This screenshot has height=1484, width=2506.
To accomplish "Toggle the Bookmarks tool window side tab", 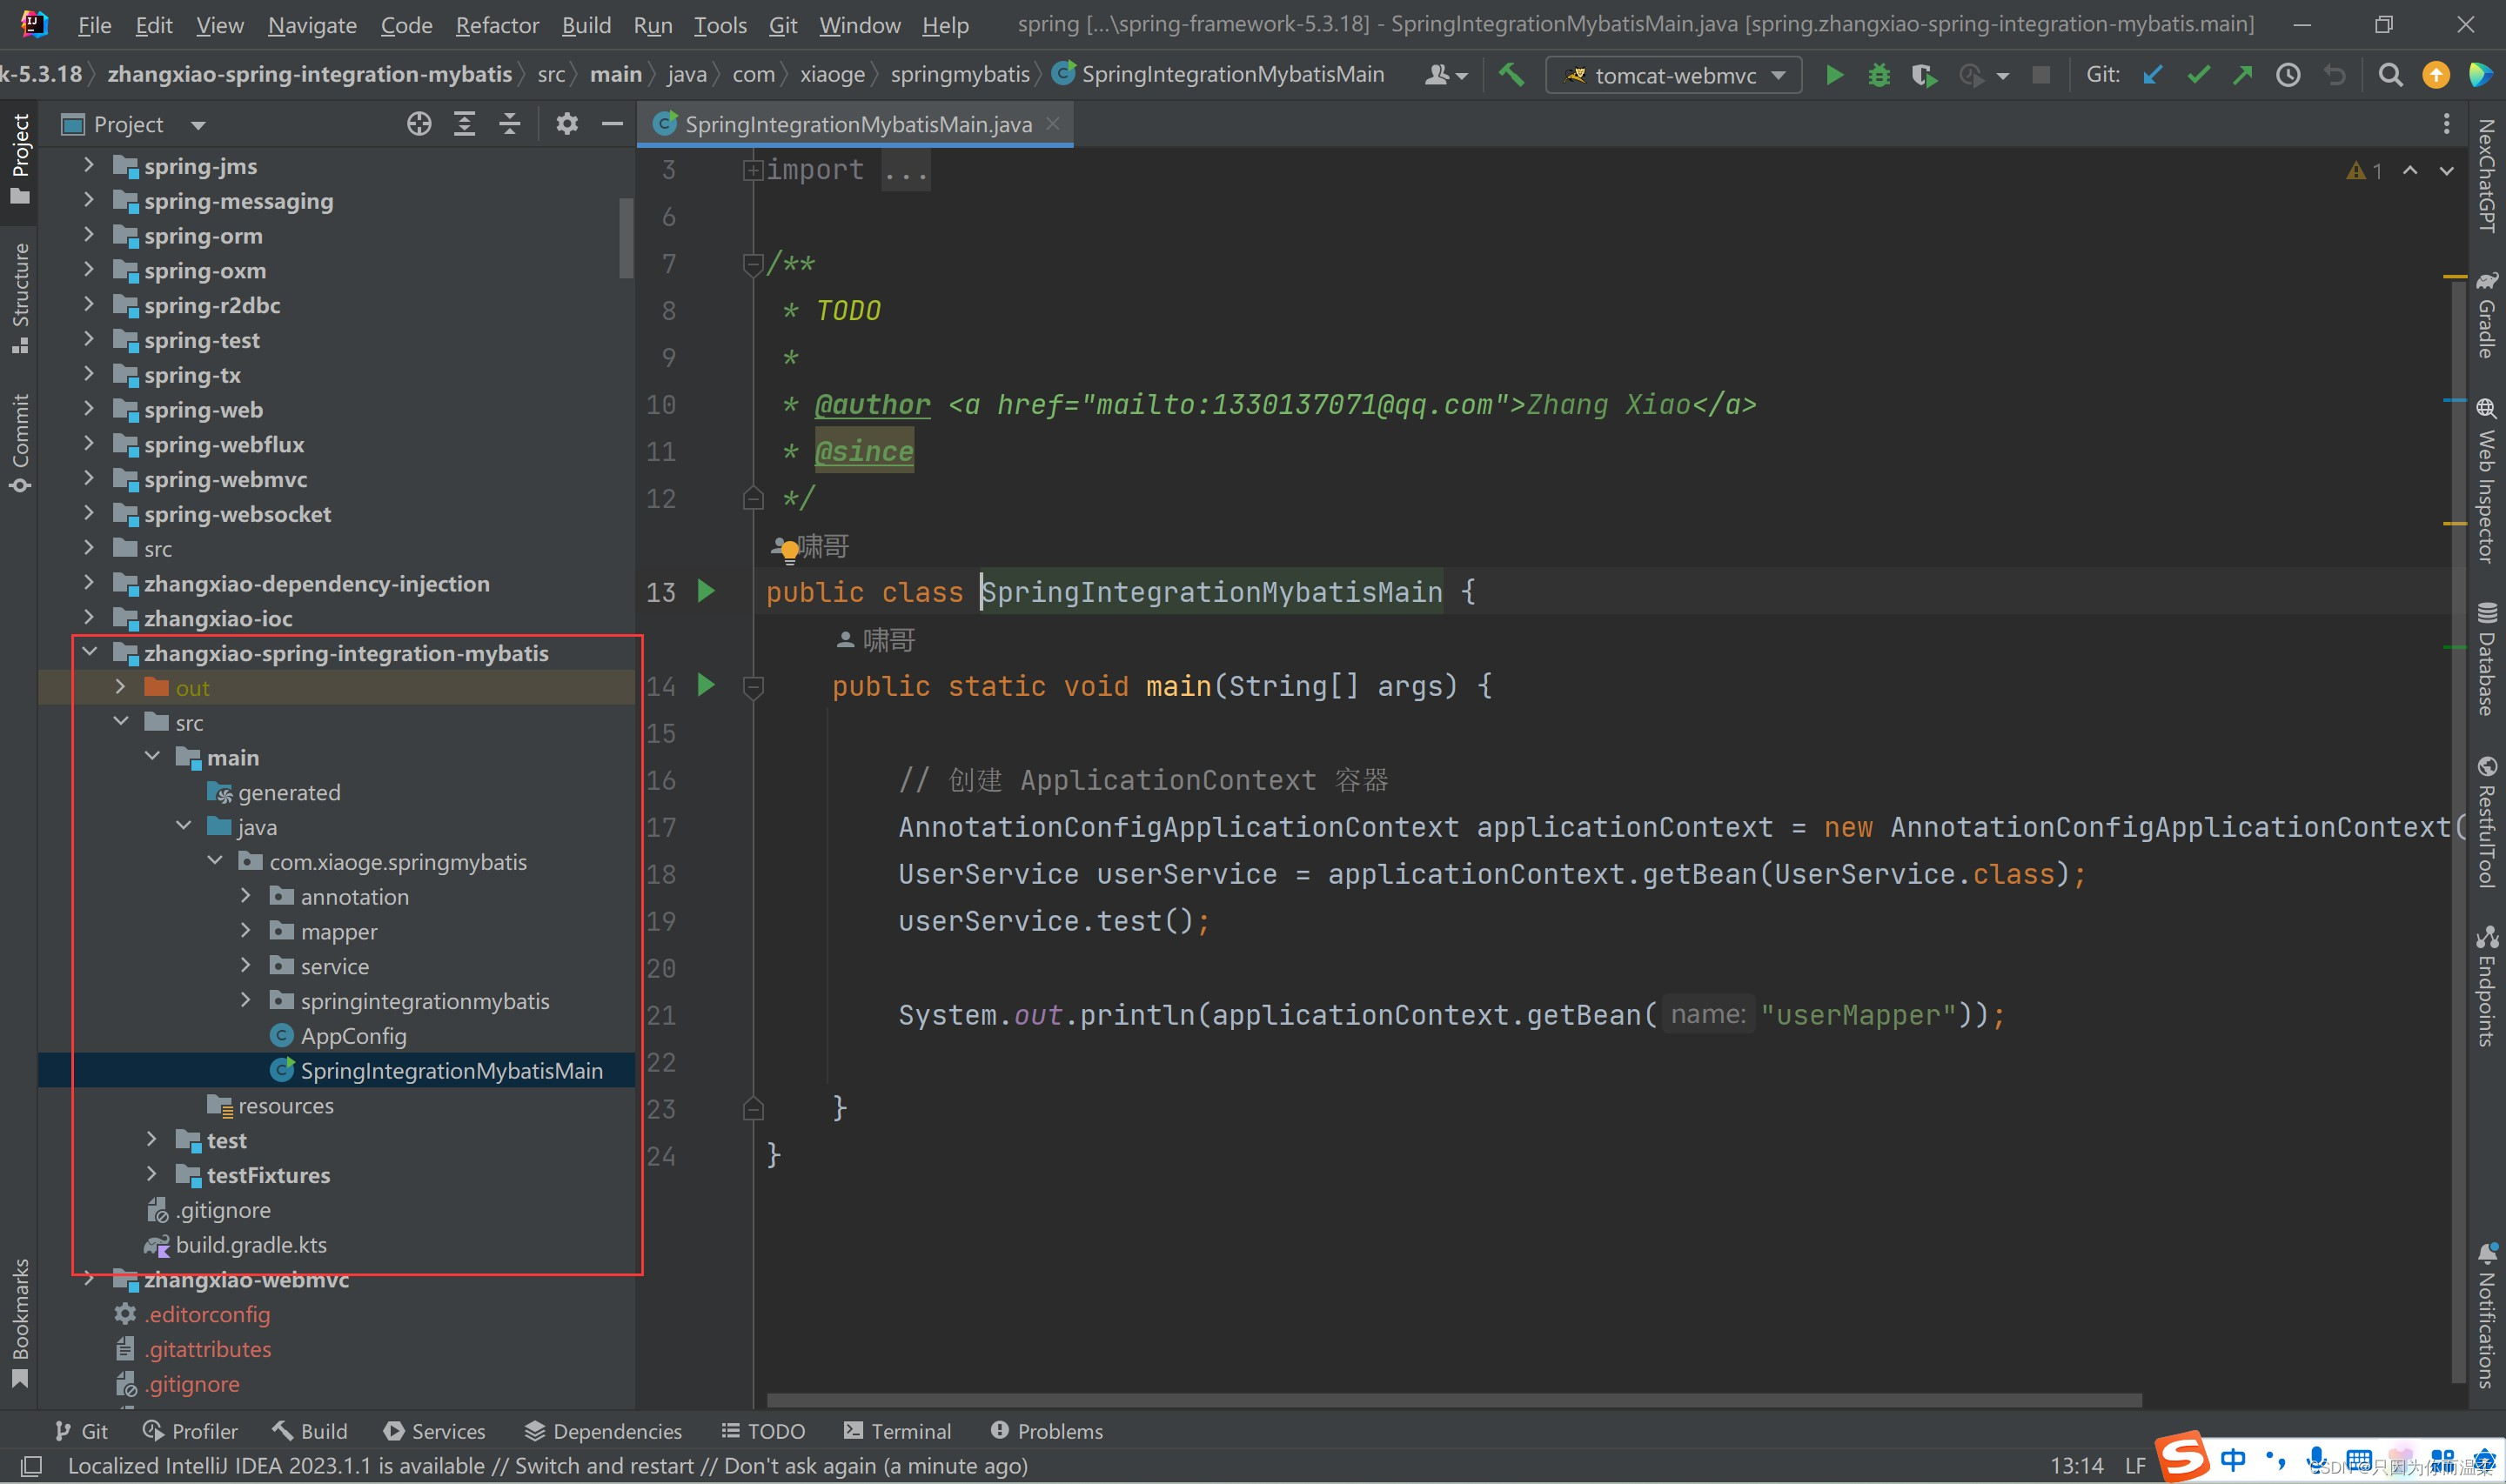I will point(20,1321).
